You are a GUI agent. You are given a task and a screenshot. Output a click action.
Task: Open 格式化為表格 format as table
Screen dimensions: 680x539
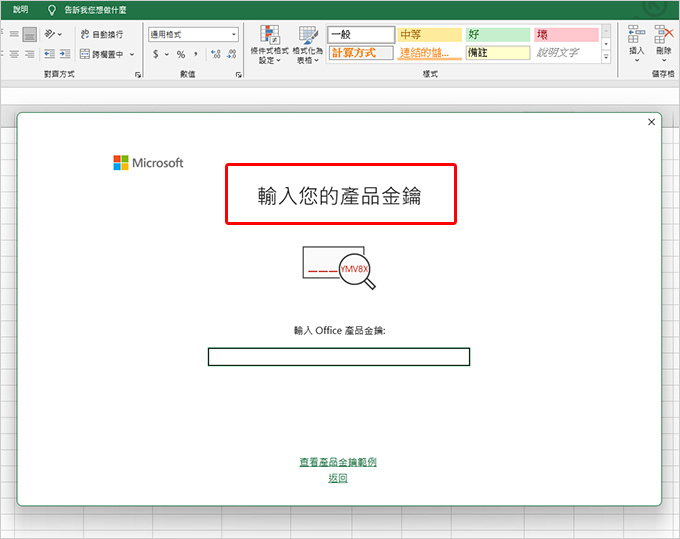(307, 45)
